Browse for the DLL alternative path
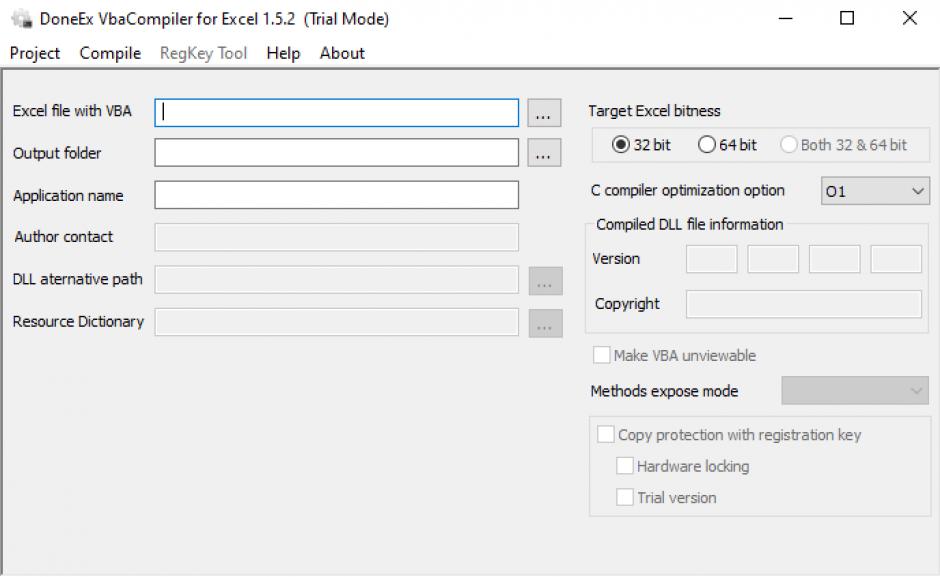Screen dimensions: 940x577 (545, 281)
